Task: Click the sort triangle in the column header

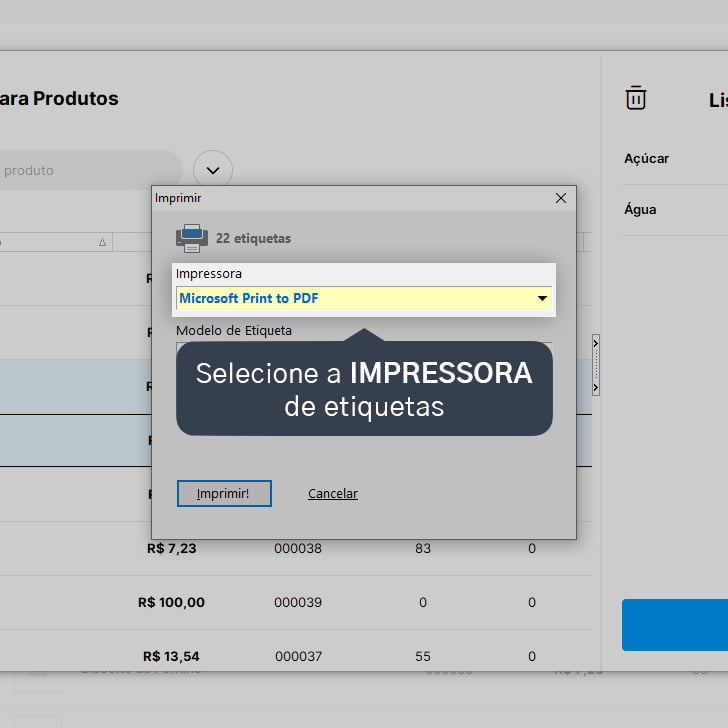Action: coord(102,242)
